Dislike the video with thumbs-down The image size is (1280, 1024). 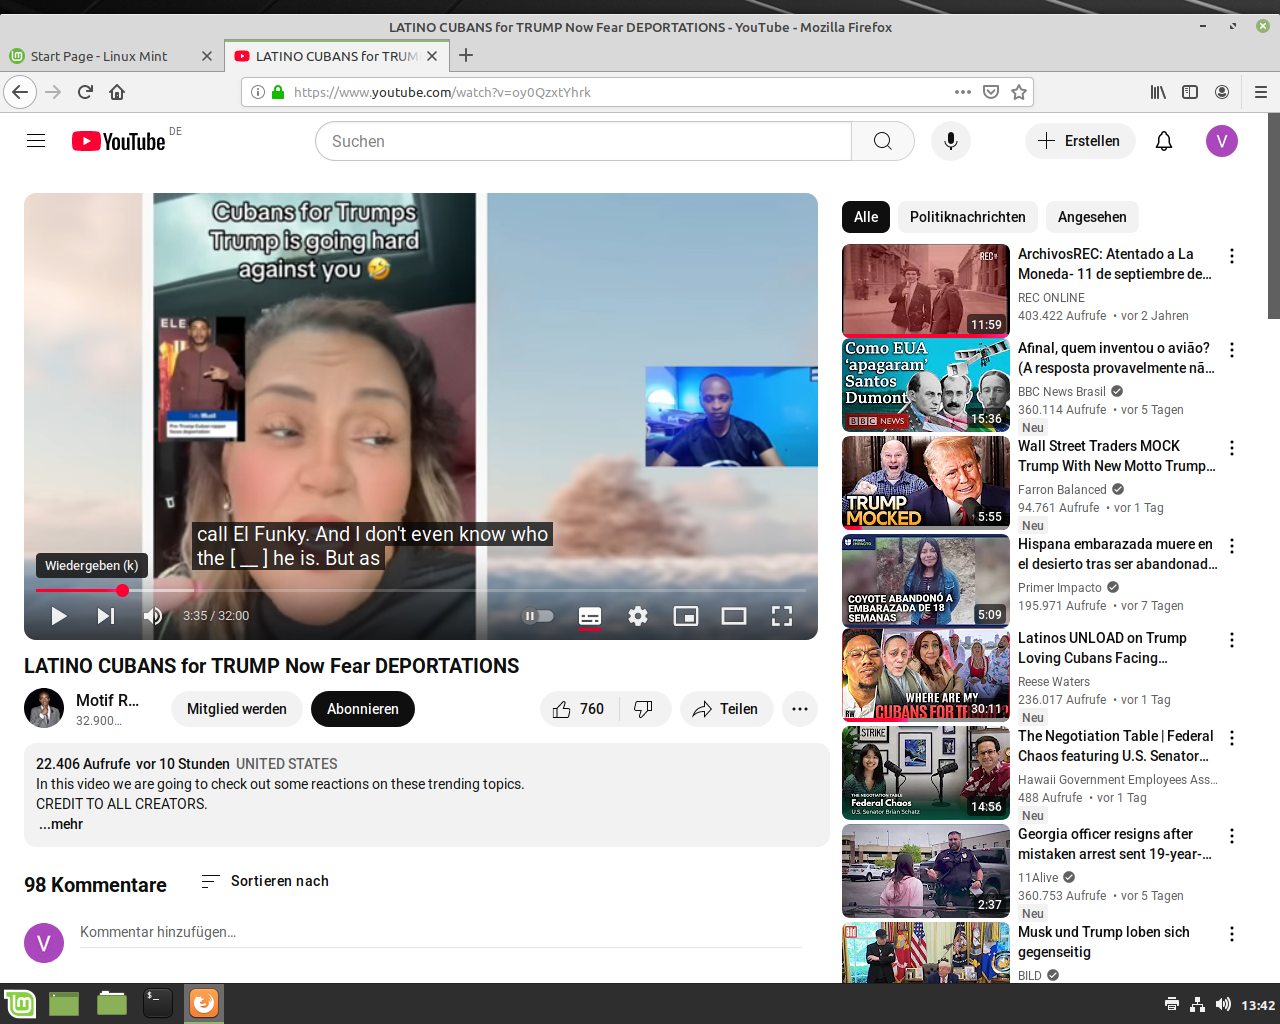coord(644,709)
